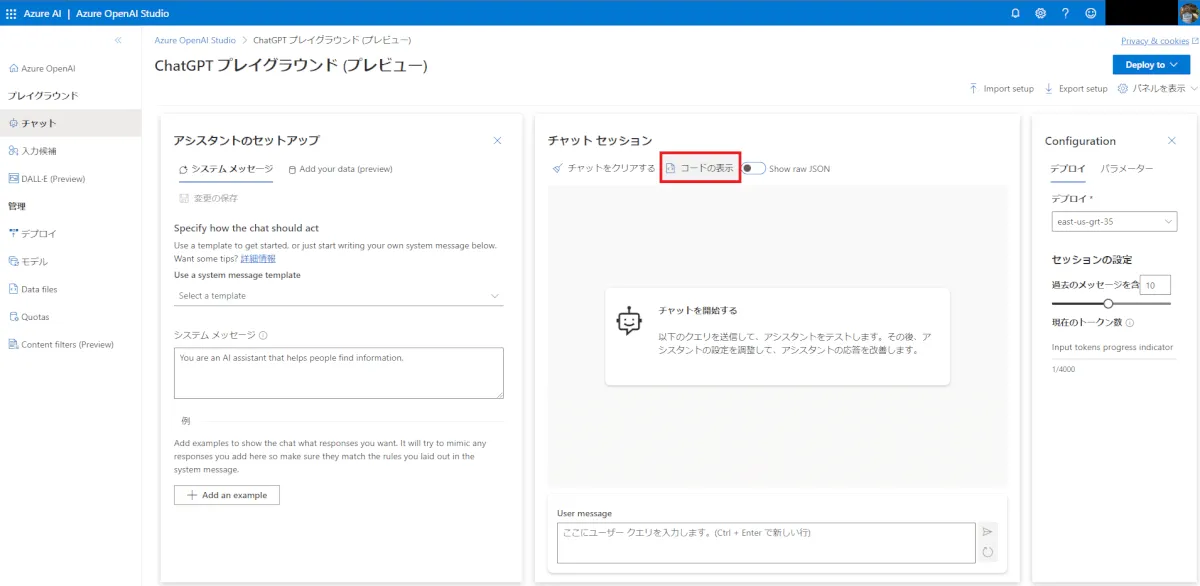Open the notifications bell icon
Viewport: 1200px width, 586px height.
coord(1015,13)
